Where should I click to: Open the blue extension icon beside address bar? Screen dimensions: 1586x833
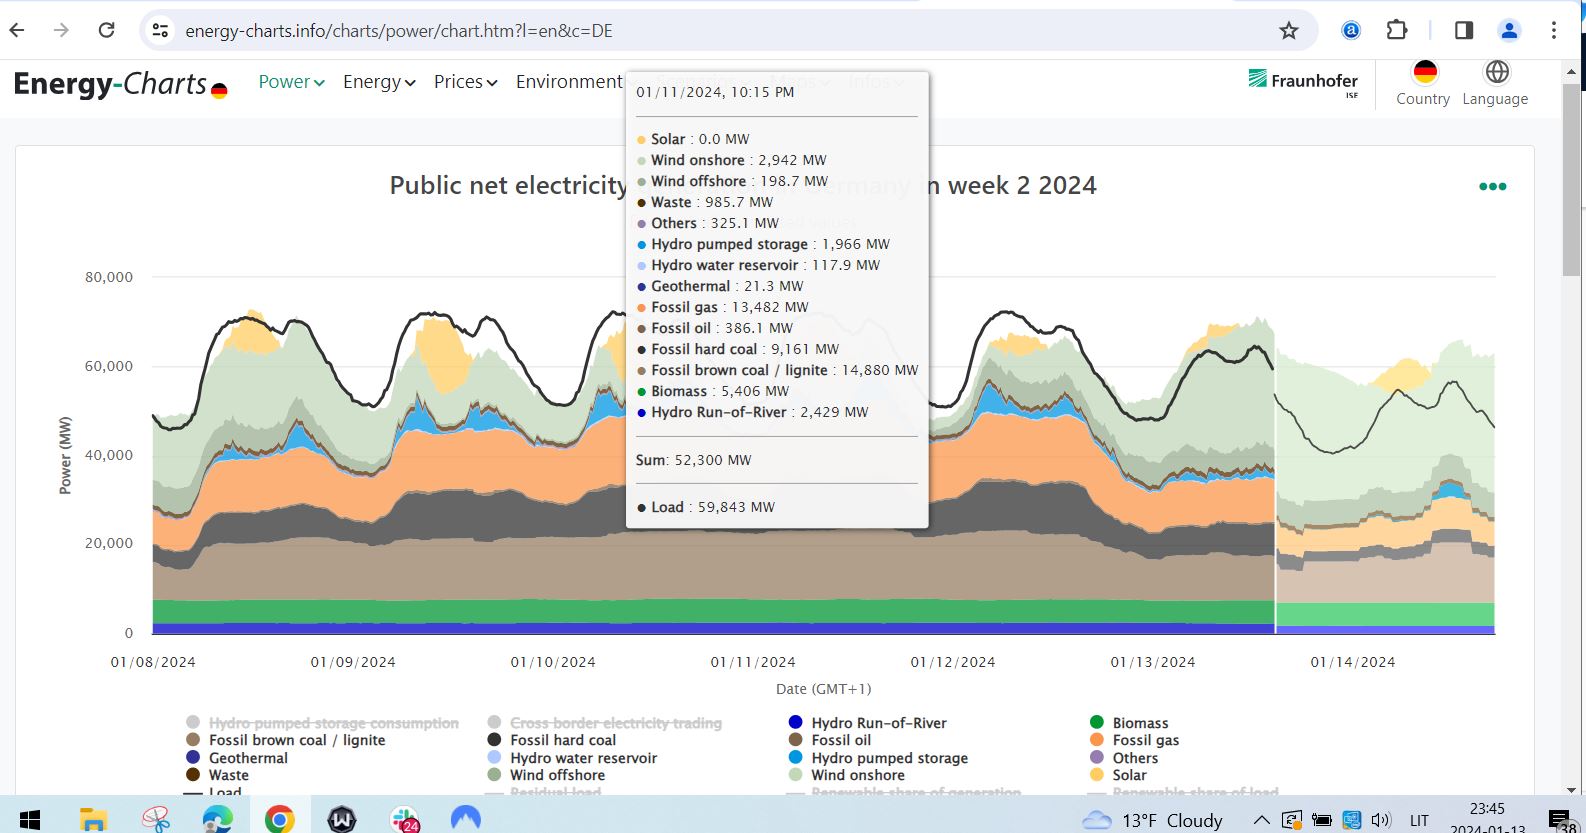1351,30
